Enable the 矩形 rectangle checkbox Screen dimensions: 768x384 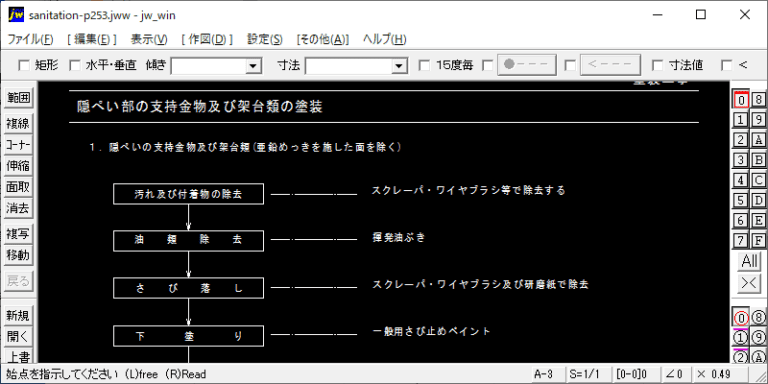[x=24, y=65]
